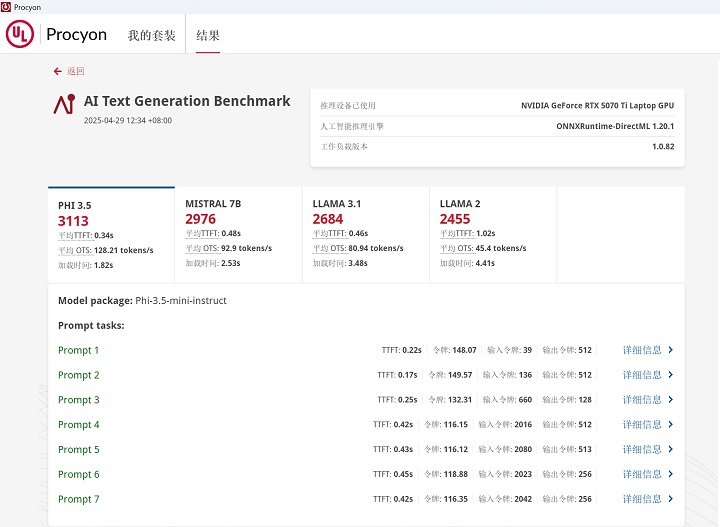Open 详细信息 for Prompt 3
The height and width of the screenshot is (527, 720).
(642, 399)
